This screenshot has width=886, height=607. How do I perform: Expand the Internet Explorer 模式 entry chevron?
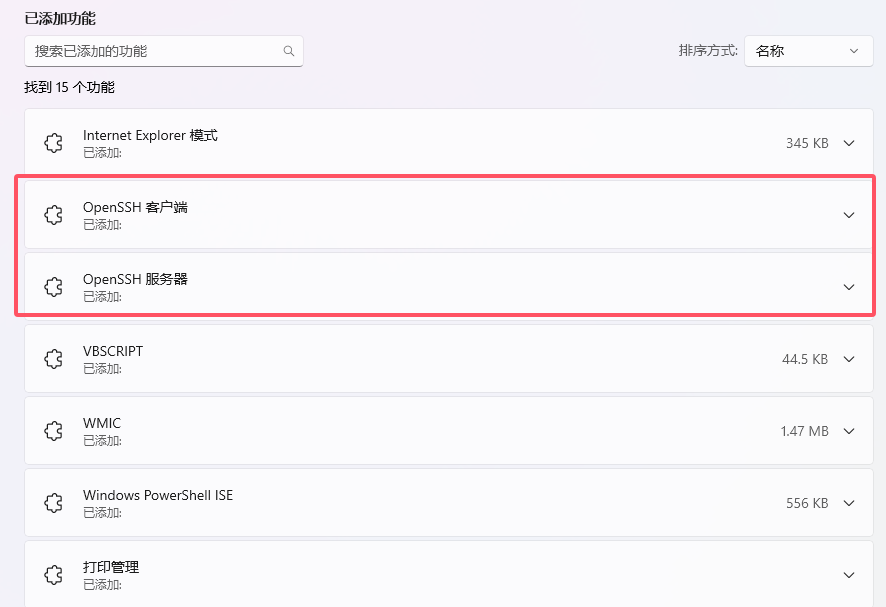tap(849, 143)
